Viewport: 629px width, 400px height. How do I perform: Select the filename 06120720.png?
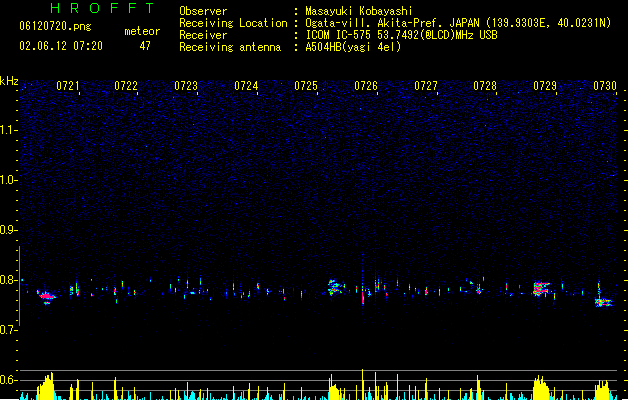point(55,26)
